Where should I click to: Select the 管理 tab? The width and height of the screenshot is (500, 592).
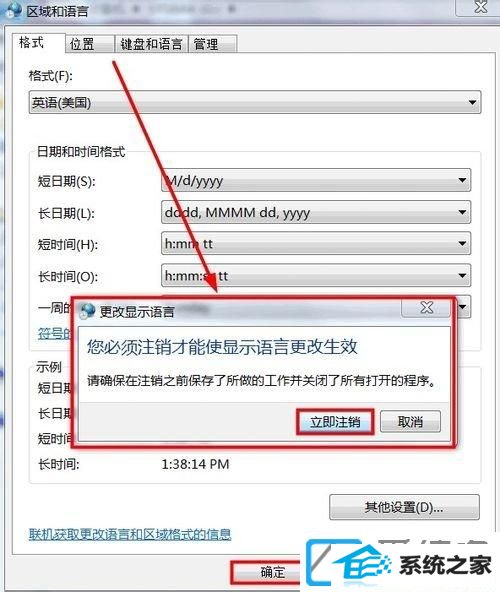click(213, 44)
